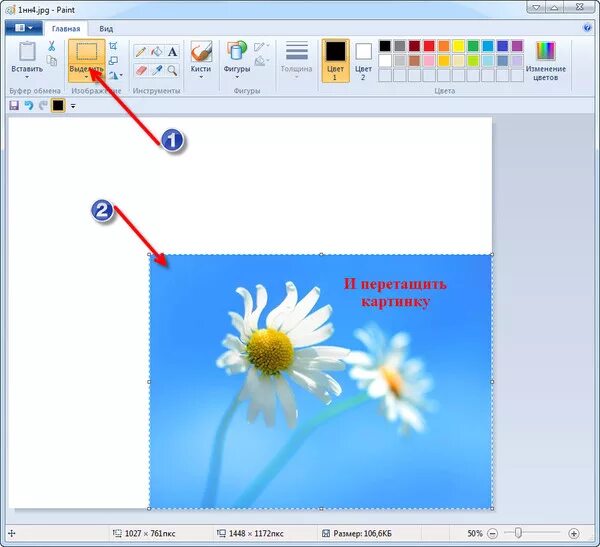Click the Rotate or flip icon
This screenshot has width=600, height=547.
113,75
